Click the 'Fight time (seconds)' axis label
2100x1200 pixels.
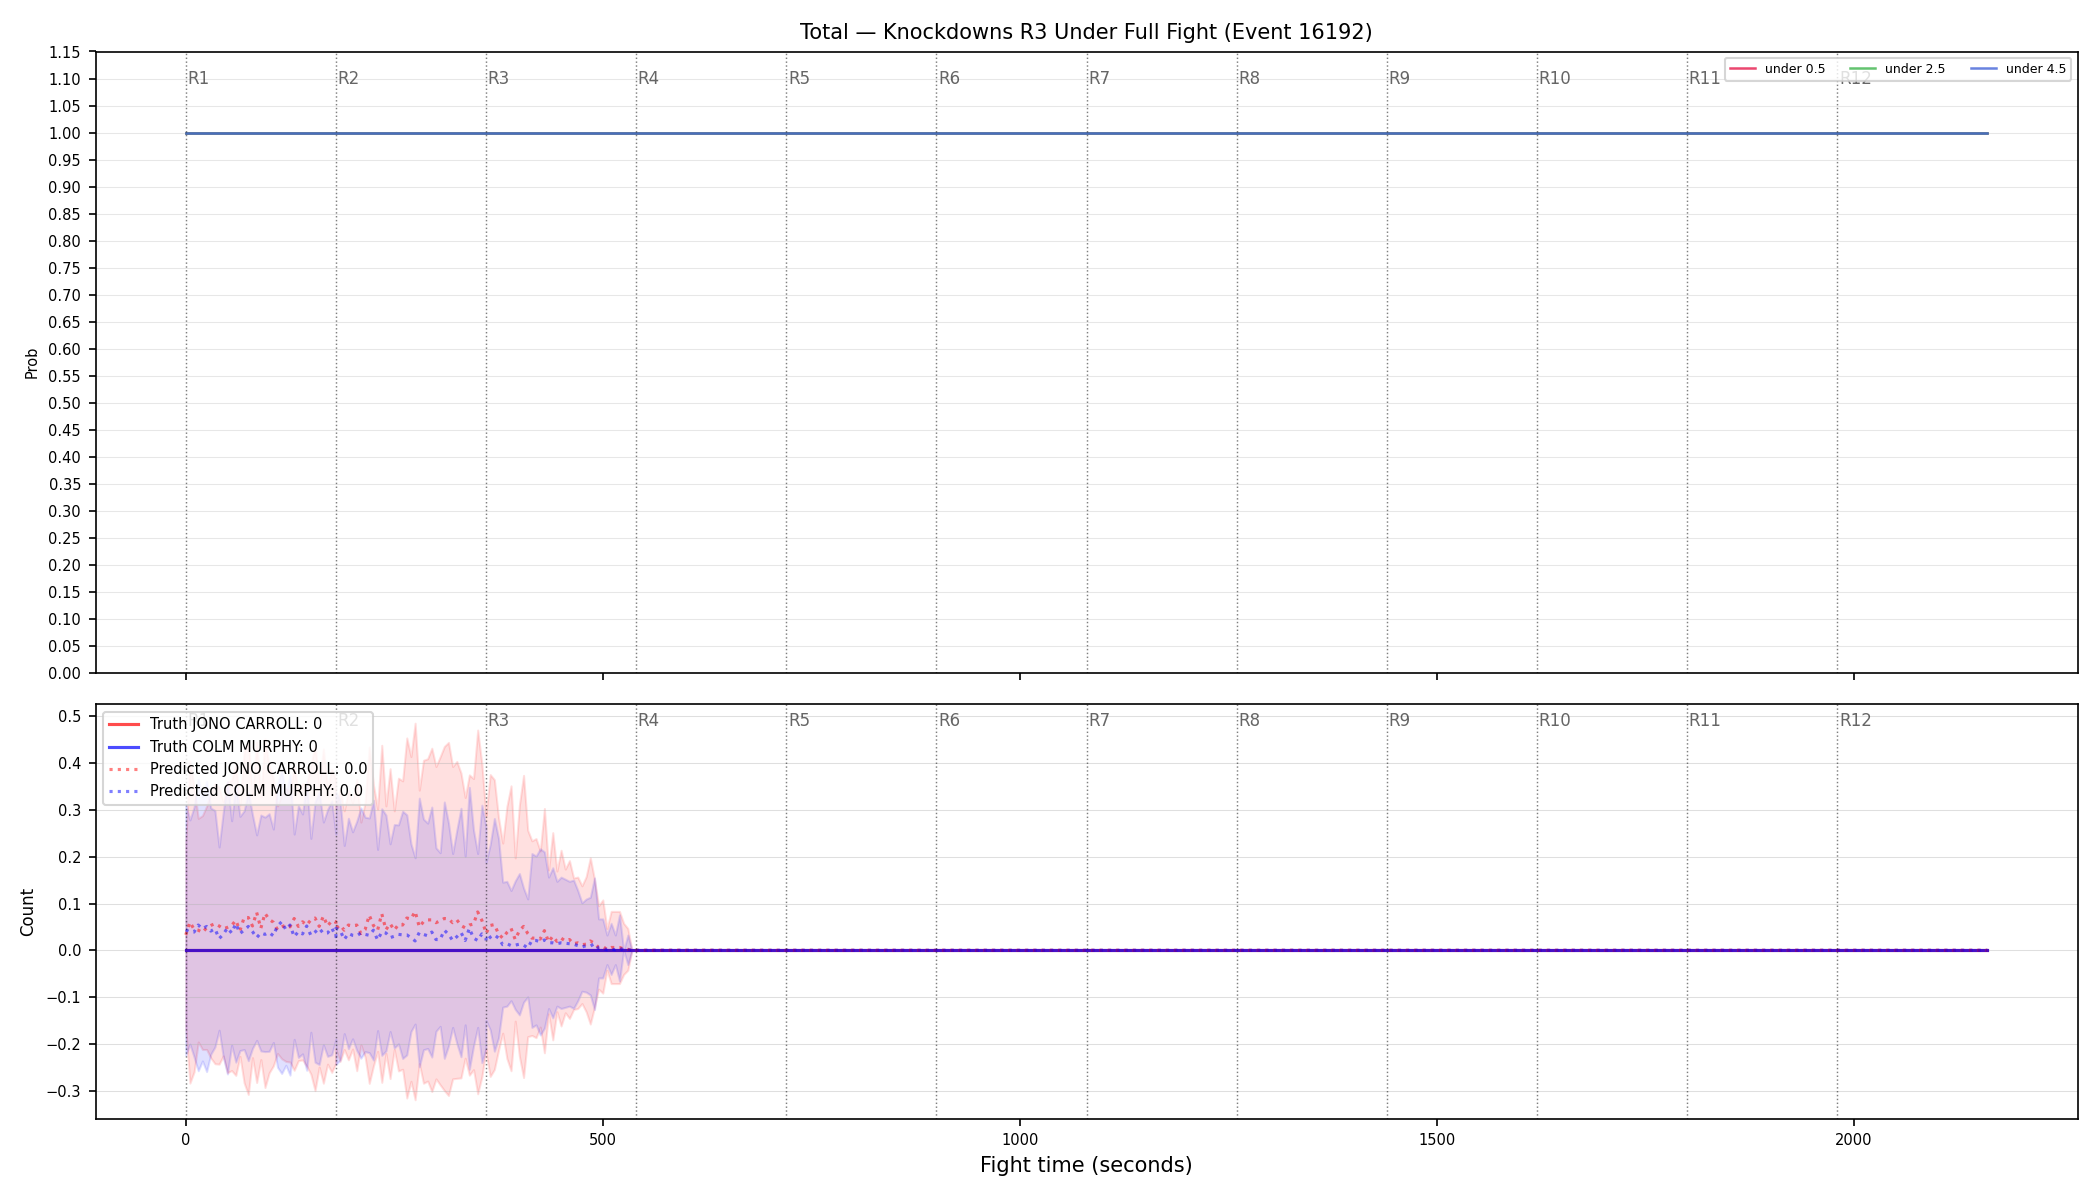point(1086,1165)
